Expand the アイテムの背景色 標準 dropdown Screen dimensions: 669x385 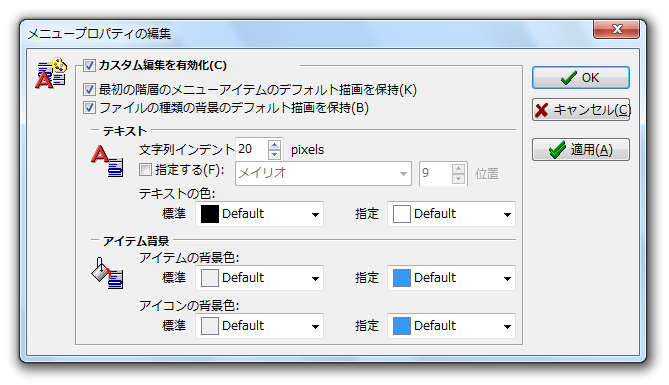click(x=259, y=278)
